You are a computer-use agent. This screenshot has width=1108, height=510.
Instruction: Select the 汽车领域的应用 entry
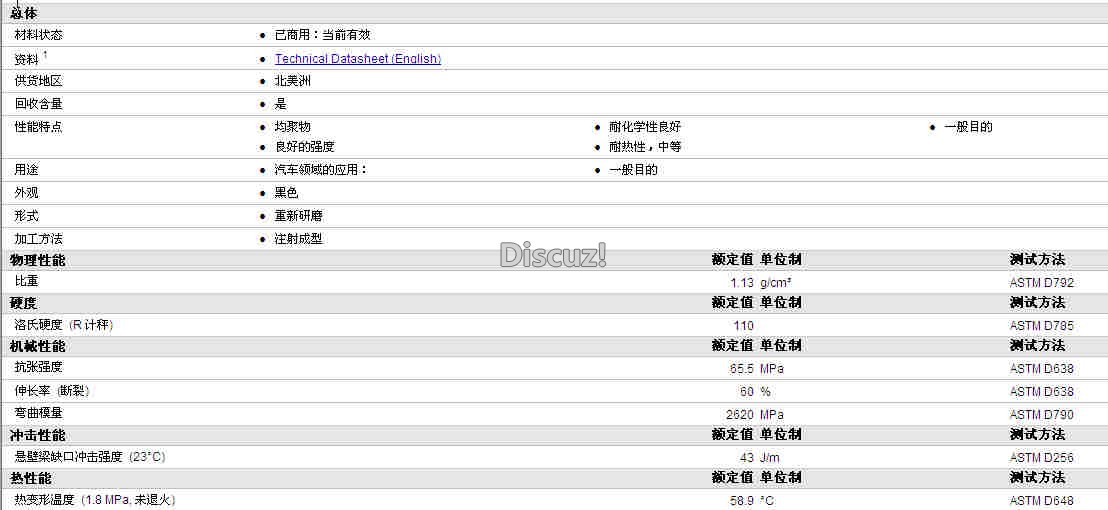click(x=321, y=170)
